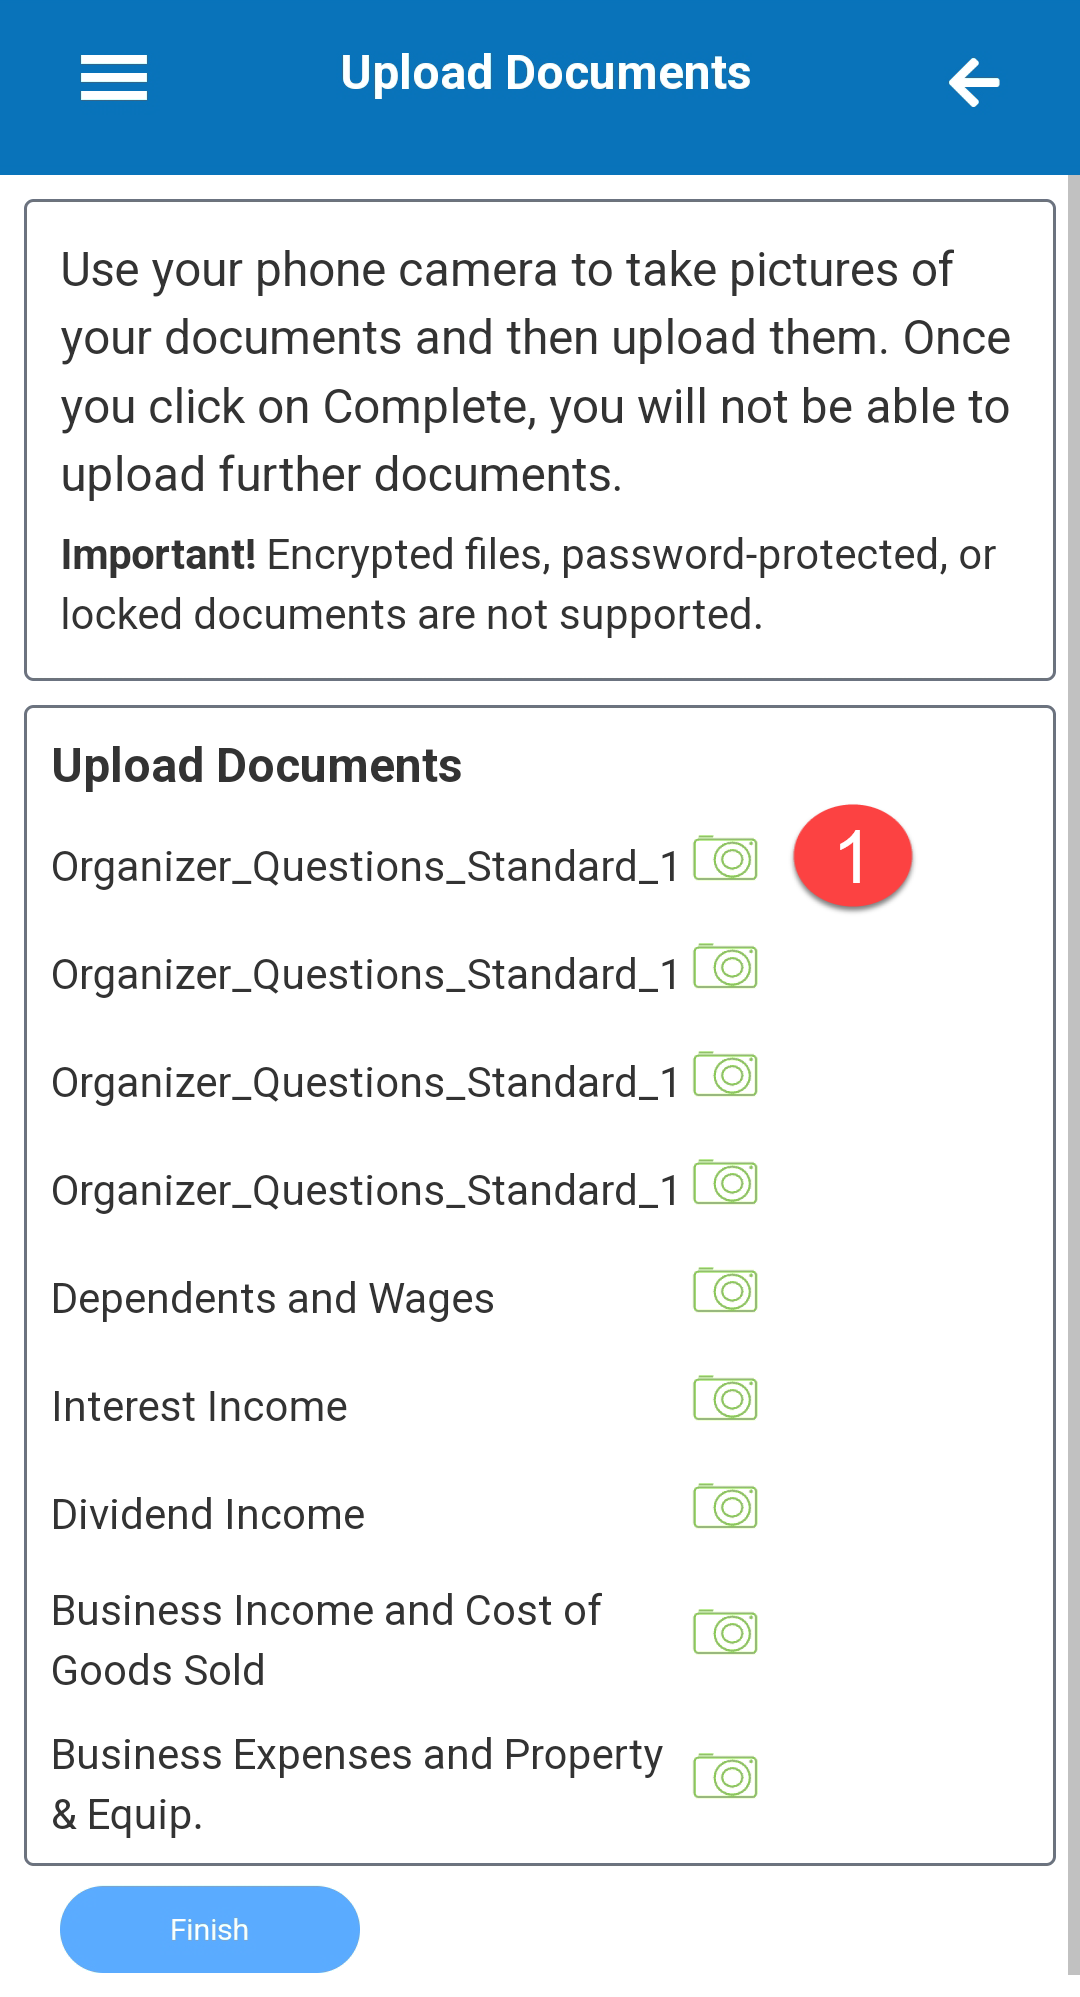Select Business Income and Cost of Goods Sold

click(326, 1640)
